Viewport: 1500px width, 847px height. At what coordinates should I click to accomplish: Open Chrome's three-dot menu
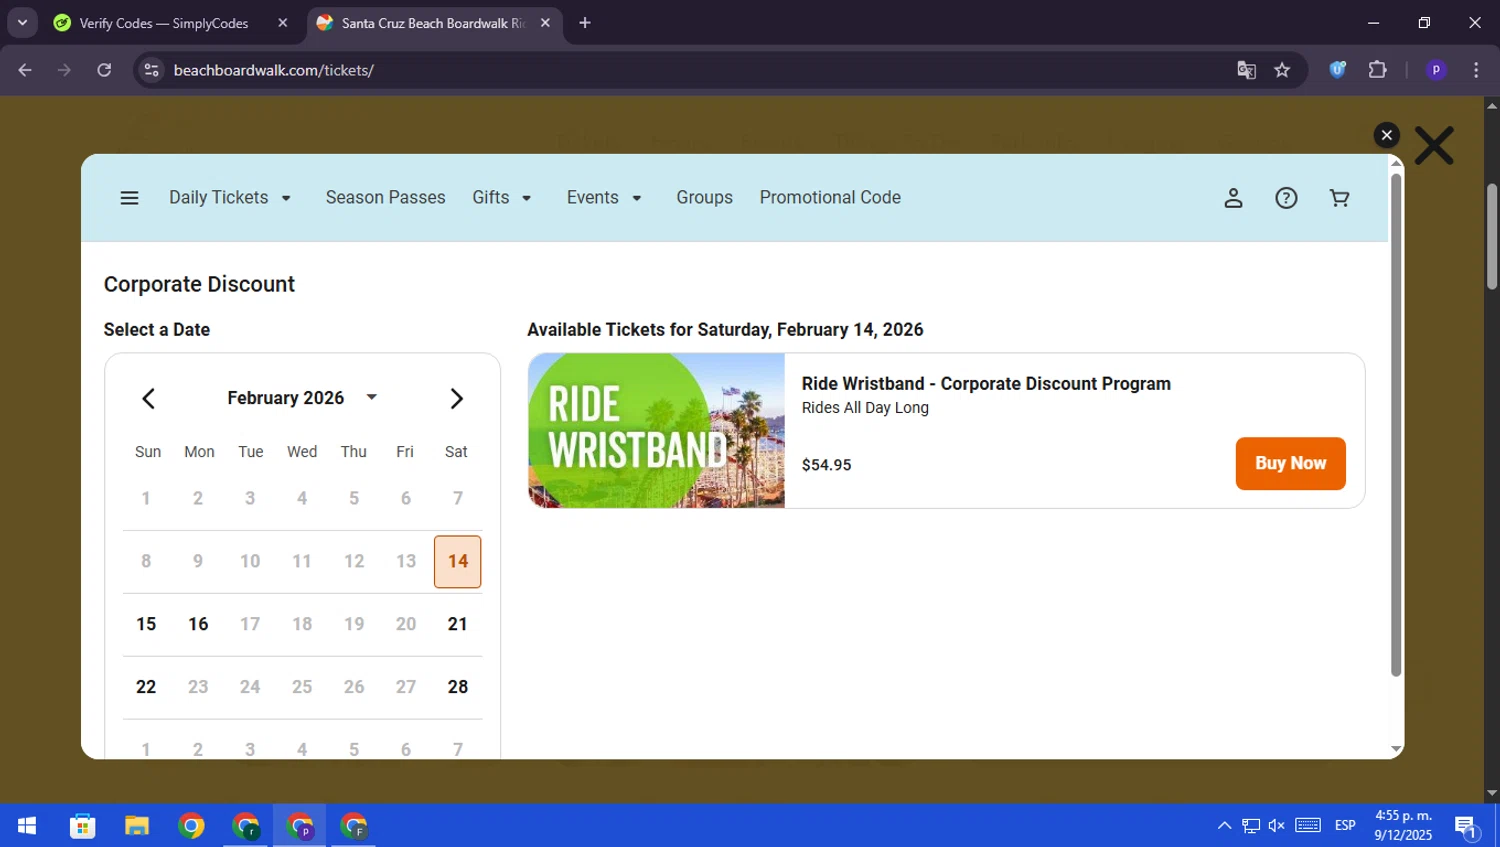1476,70
